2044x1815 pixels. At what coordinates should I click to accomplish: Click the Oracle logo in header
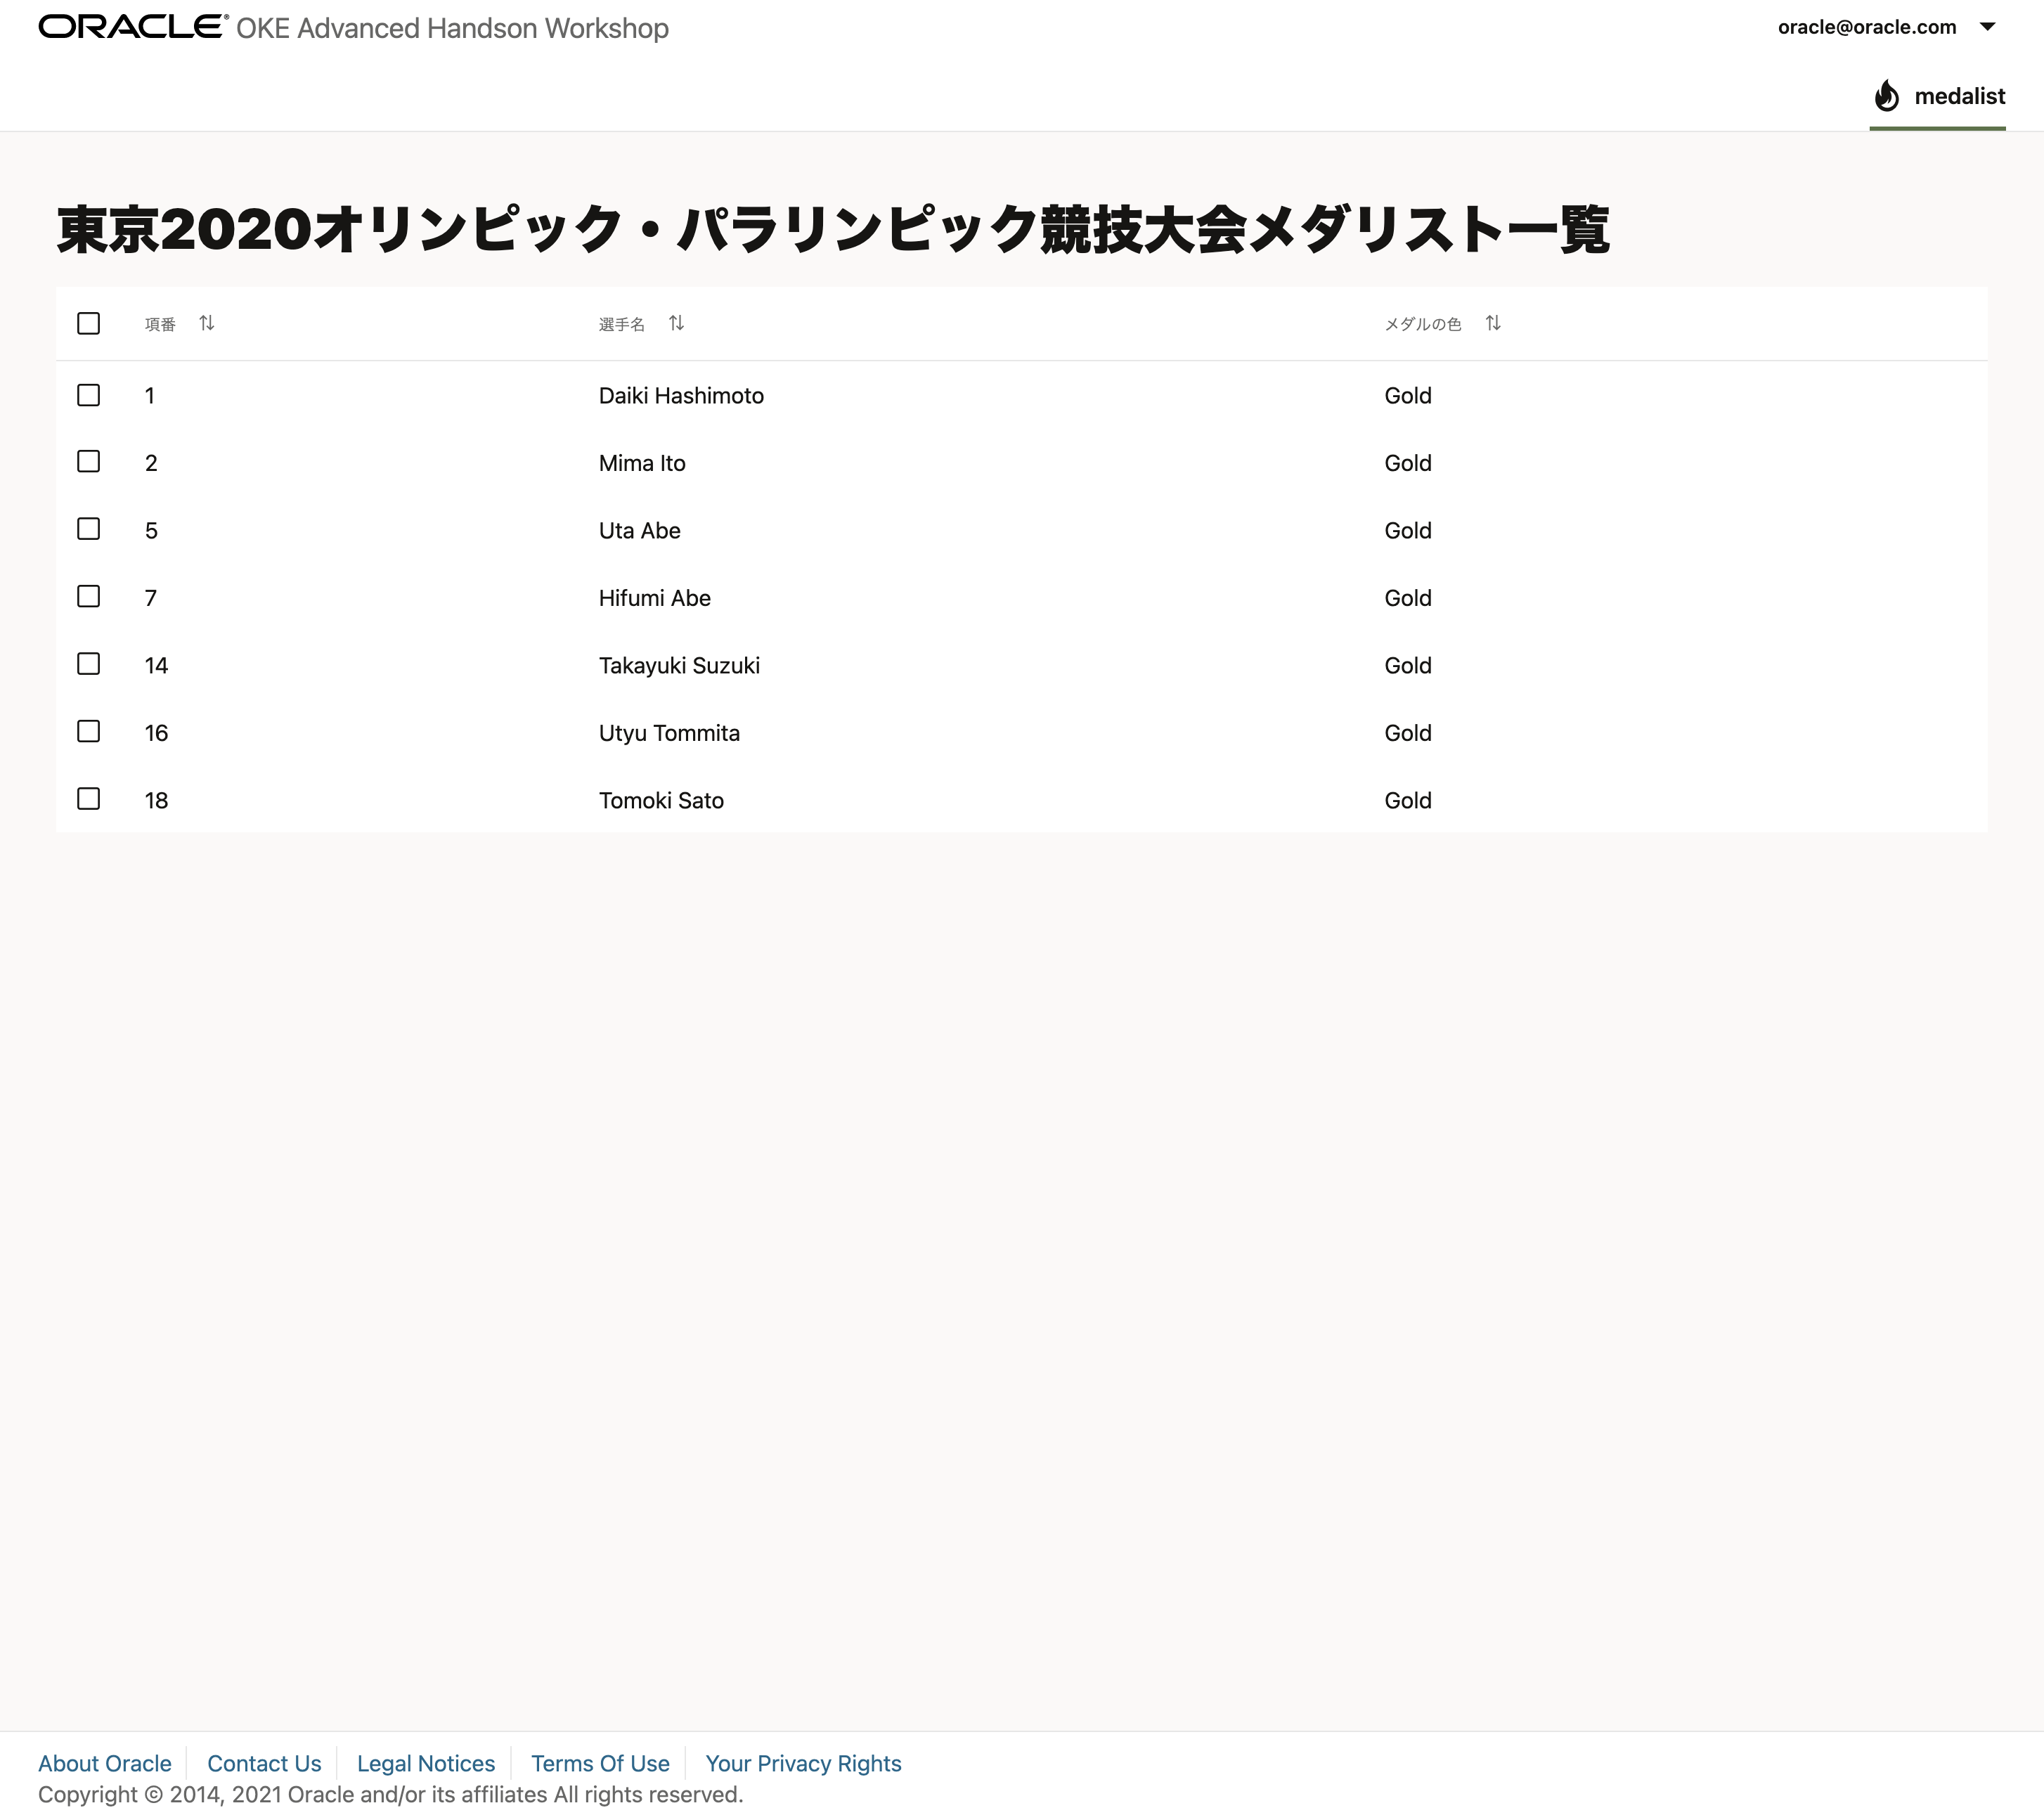[x=133, y=27]
